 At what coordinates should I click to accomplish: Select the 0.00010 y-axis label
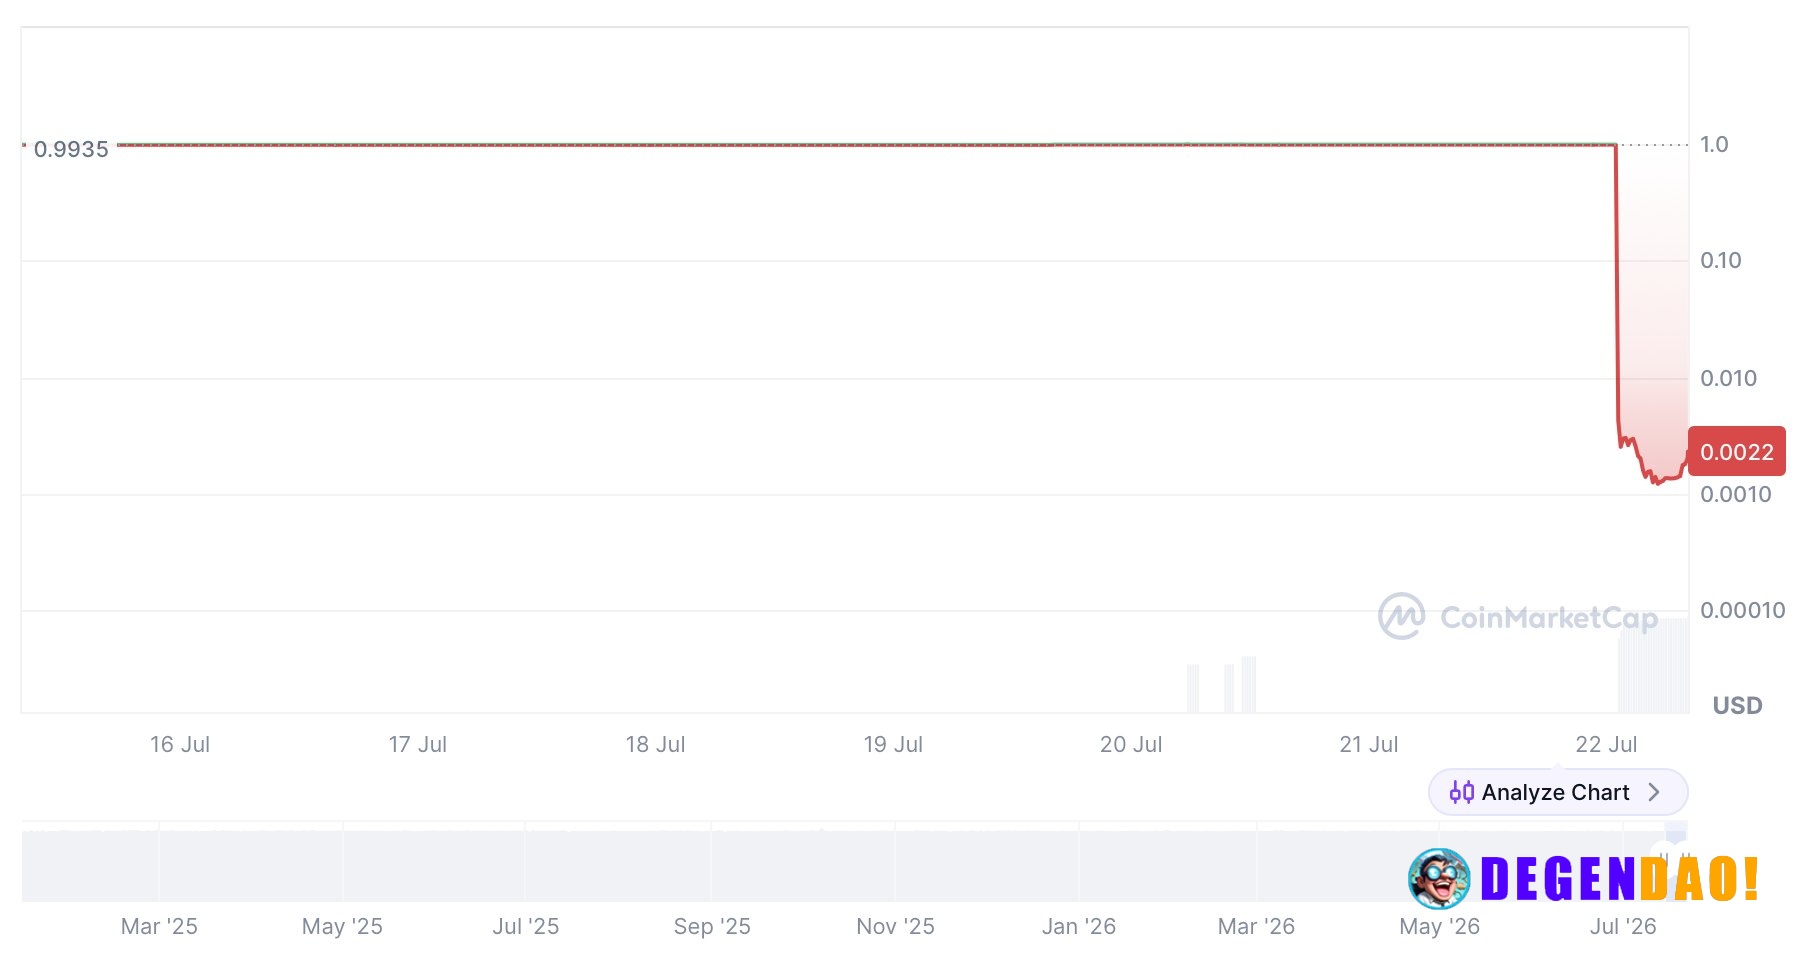[x=1742, y=610]
